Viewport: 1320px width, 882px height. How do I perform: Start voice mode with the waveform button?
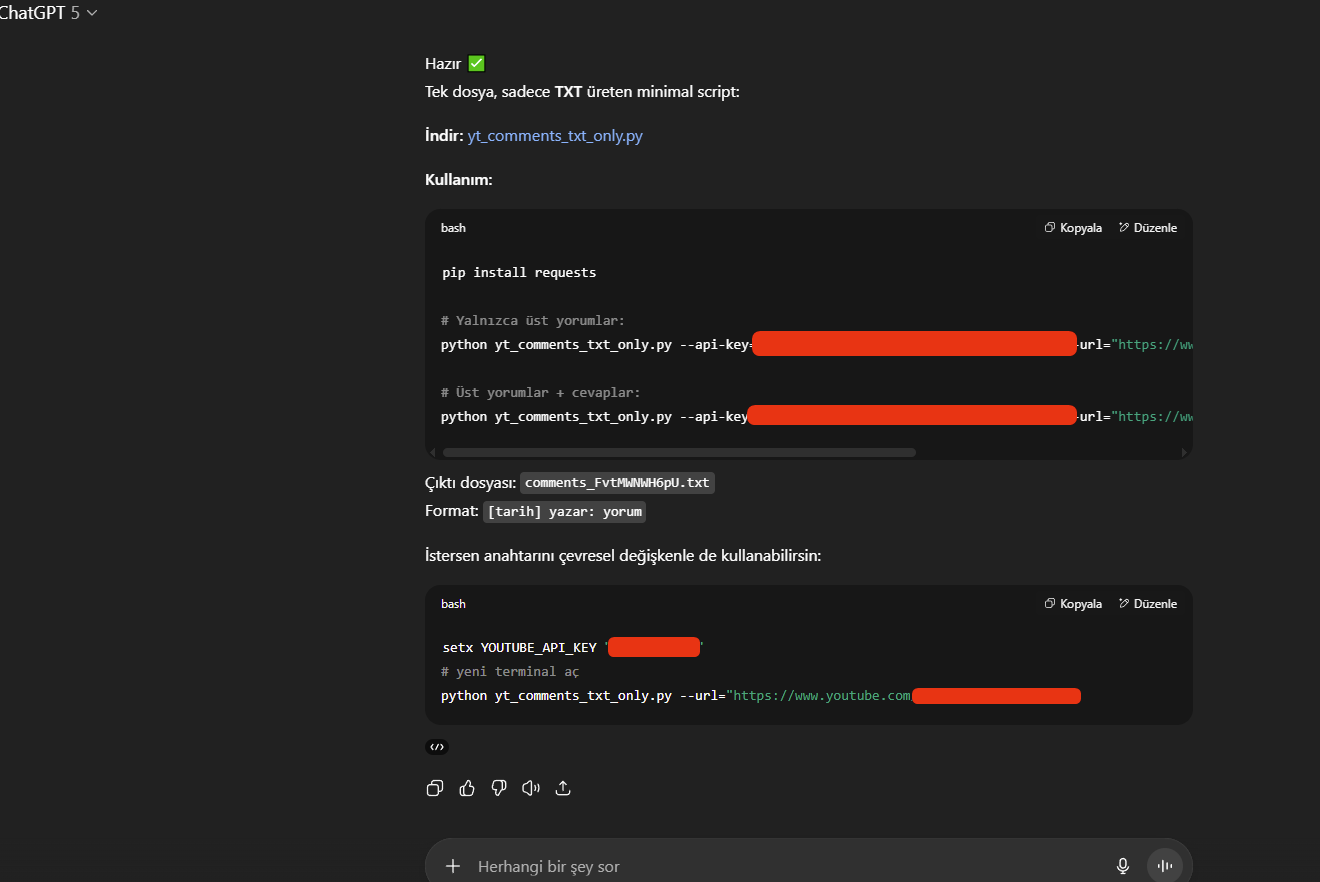click(1164, 866)
